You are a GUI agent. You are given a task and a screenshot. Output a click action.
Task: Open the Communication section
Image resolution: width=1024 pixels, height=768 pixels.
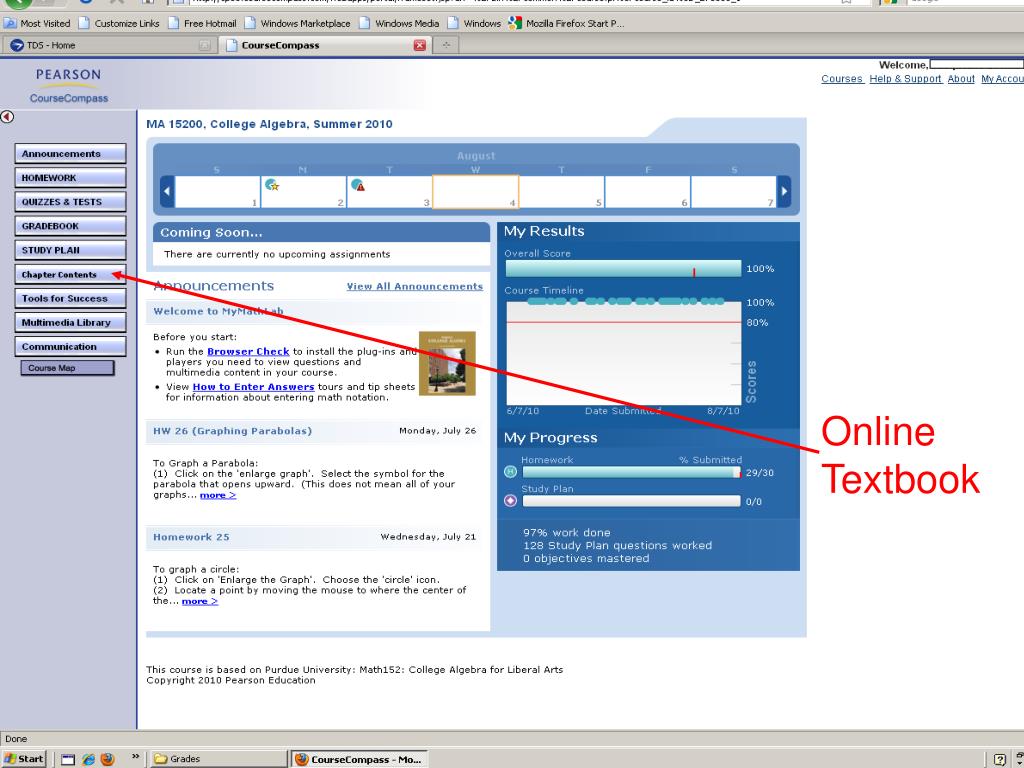click(x=70, y=347)
